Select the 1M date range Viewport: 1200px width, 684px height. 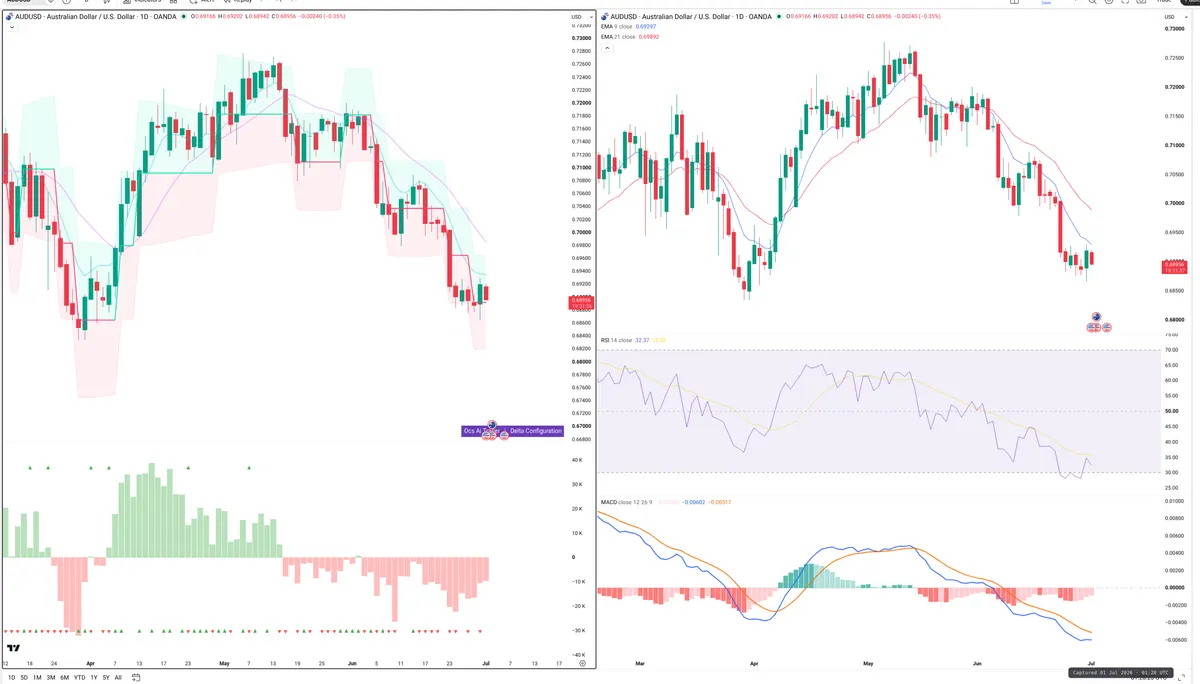coord(37,678)
